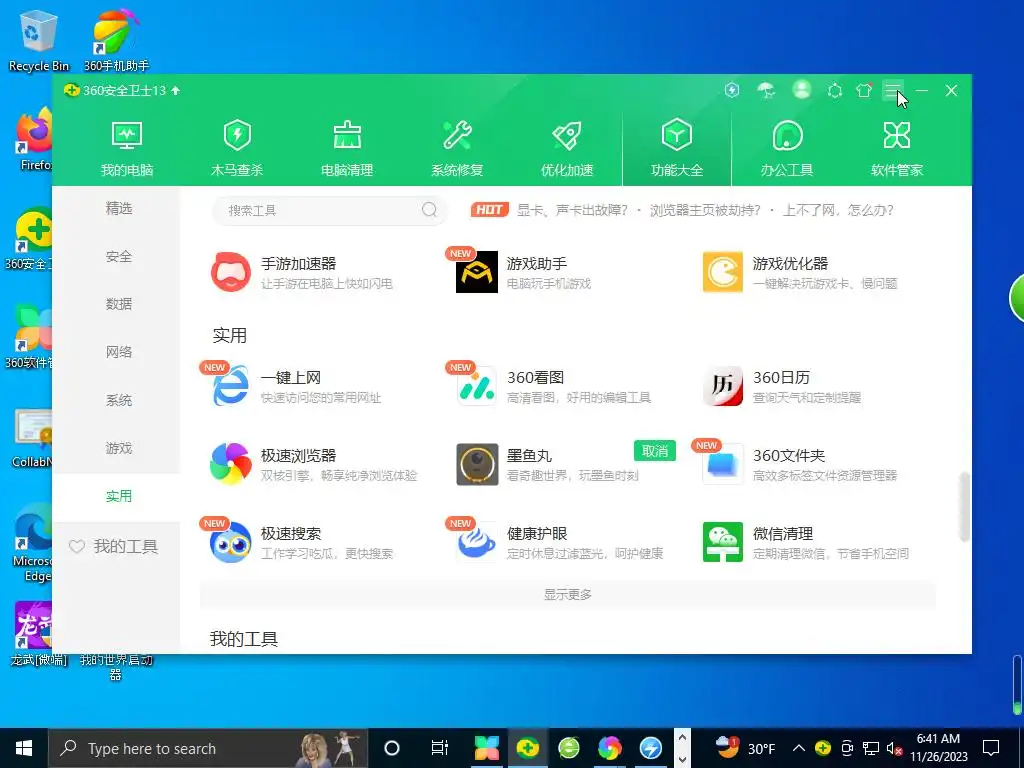This screenshot has width=1024, height=768.
Task: Open 软件管家 icon
Action: [x=897, y=135]
